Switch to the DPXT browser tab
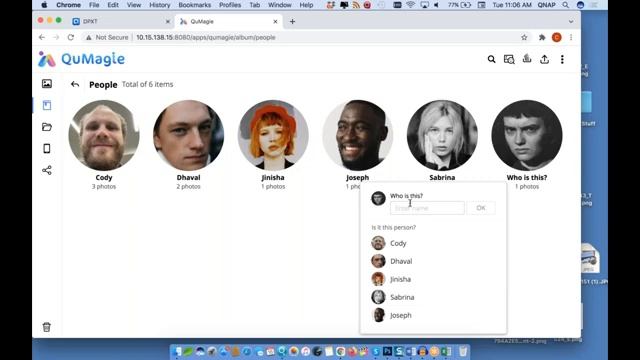Screen dimensions: 640x360 [x=120, y=22]
